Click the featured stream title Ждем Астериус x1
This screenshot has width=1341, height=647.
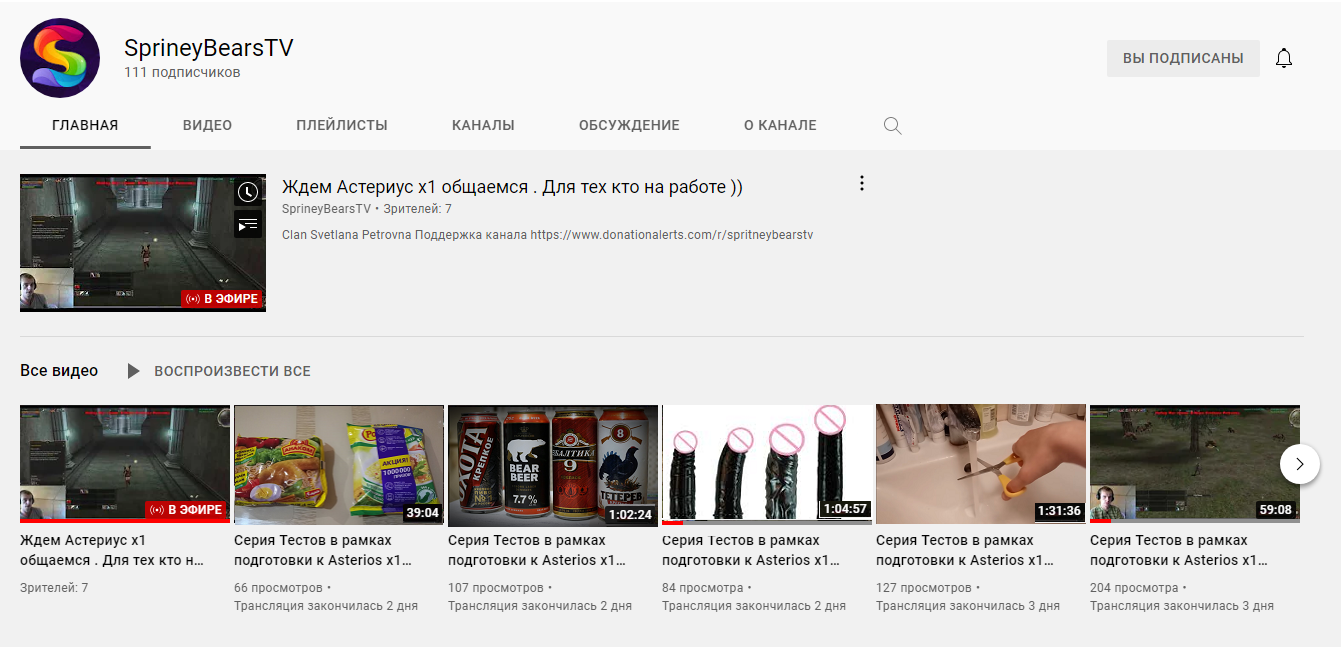click(512, 187)
